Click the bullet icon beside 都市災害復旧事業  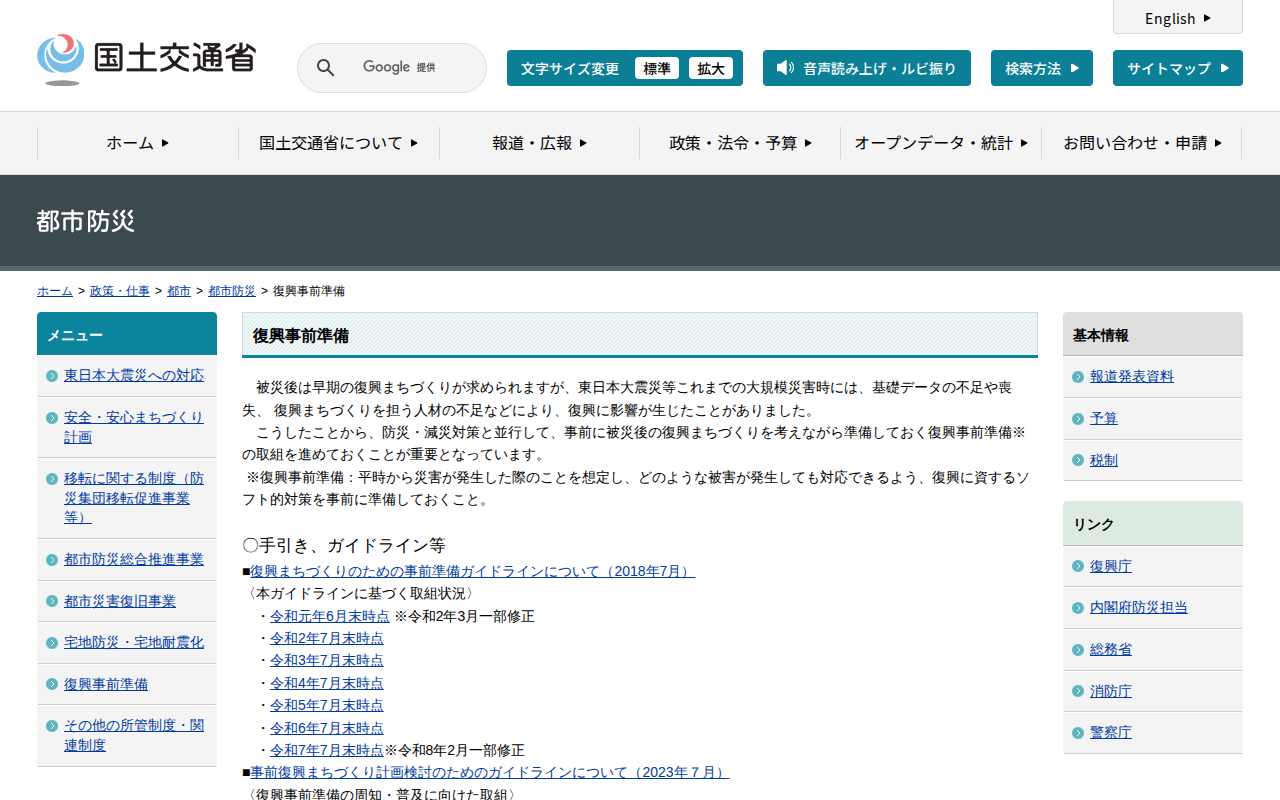(x=52, y=601)
